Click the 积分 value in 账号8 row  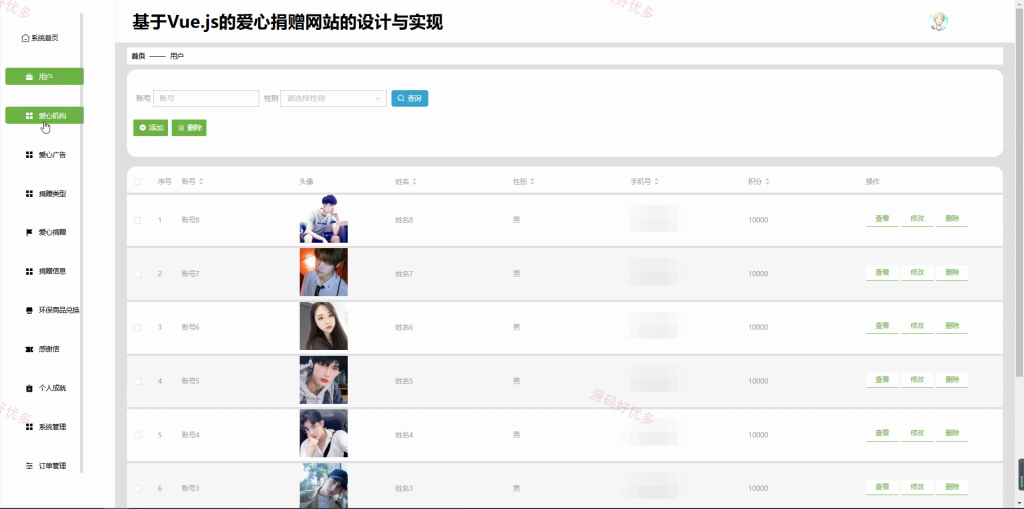(x=758, y=220)
